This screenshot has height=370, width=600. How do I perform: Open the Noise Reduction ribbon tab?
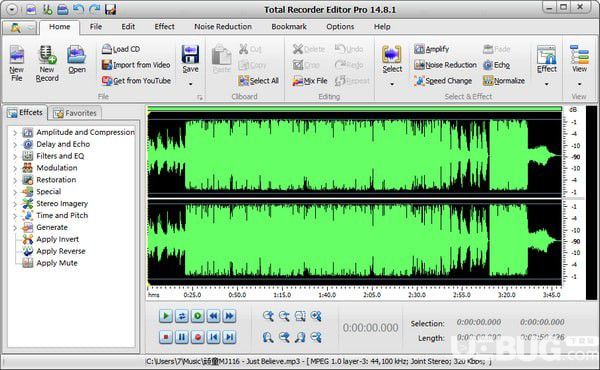click(x=223, y=26)
